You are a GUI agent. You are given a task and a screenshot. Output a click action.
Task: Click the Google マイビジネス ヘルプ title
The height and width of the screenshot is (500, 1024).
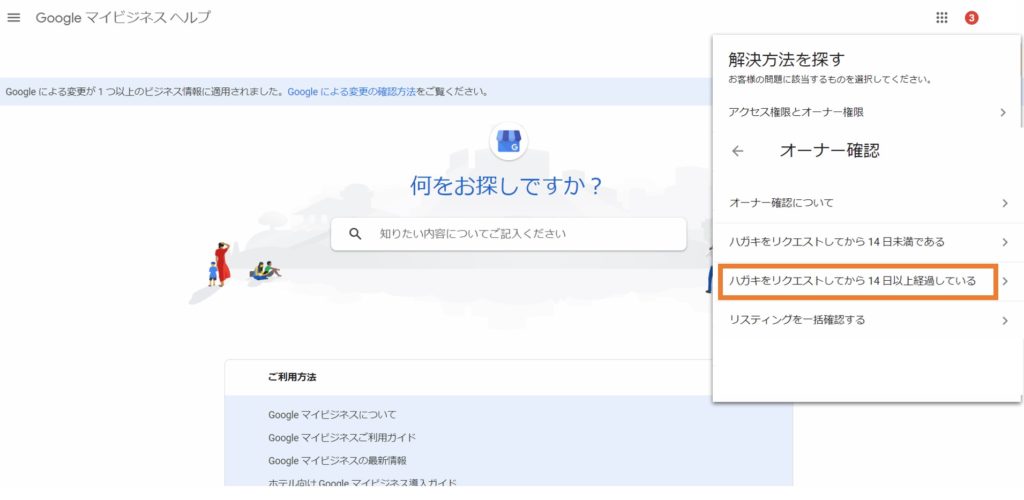click(123, 18)
